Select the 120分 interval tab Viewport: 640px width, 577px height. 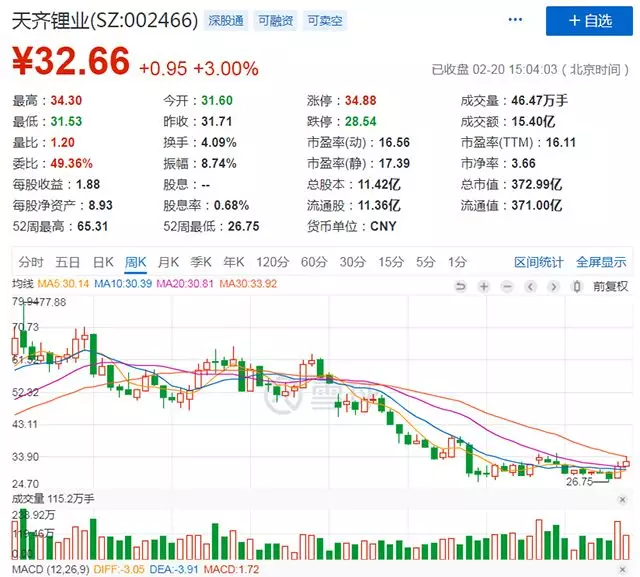tap(272, 262)
